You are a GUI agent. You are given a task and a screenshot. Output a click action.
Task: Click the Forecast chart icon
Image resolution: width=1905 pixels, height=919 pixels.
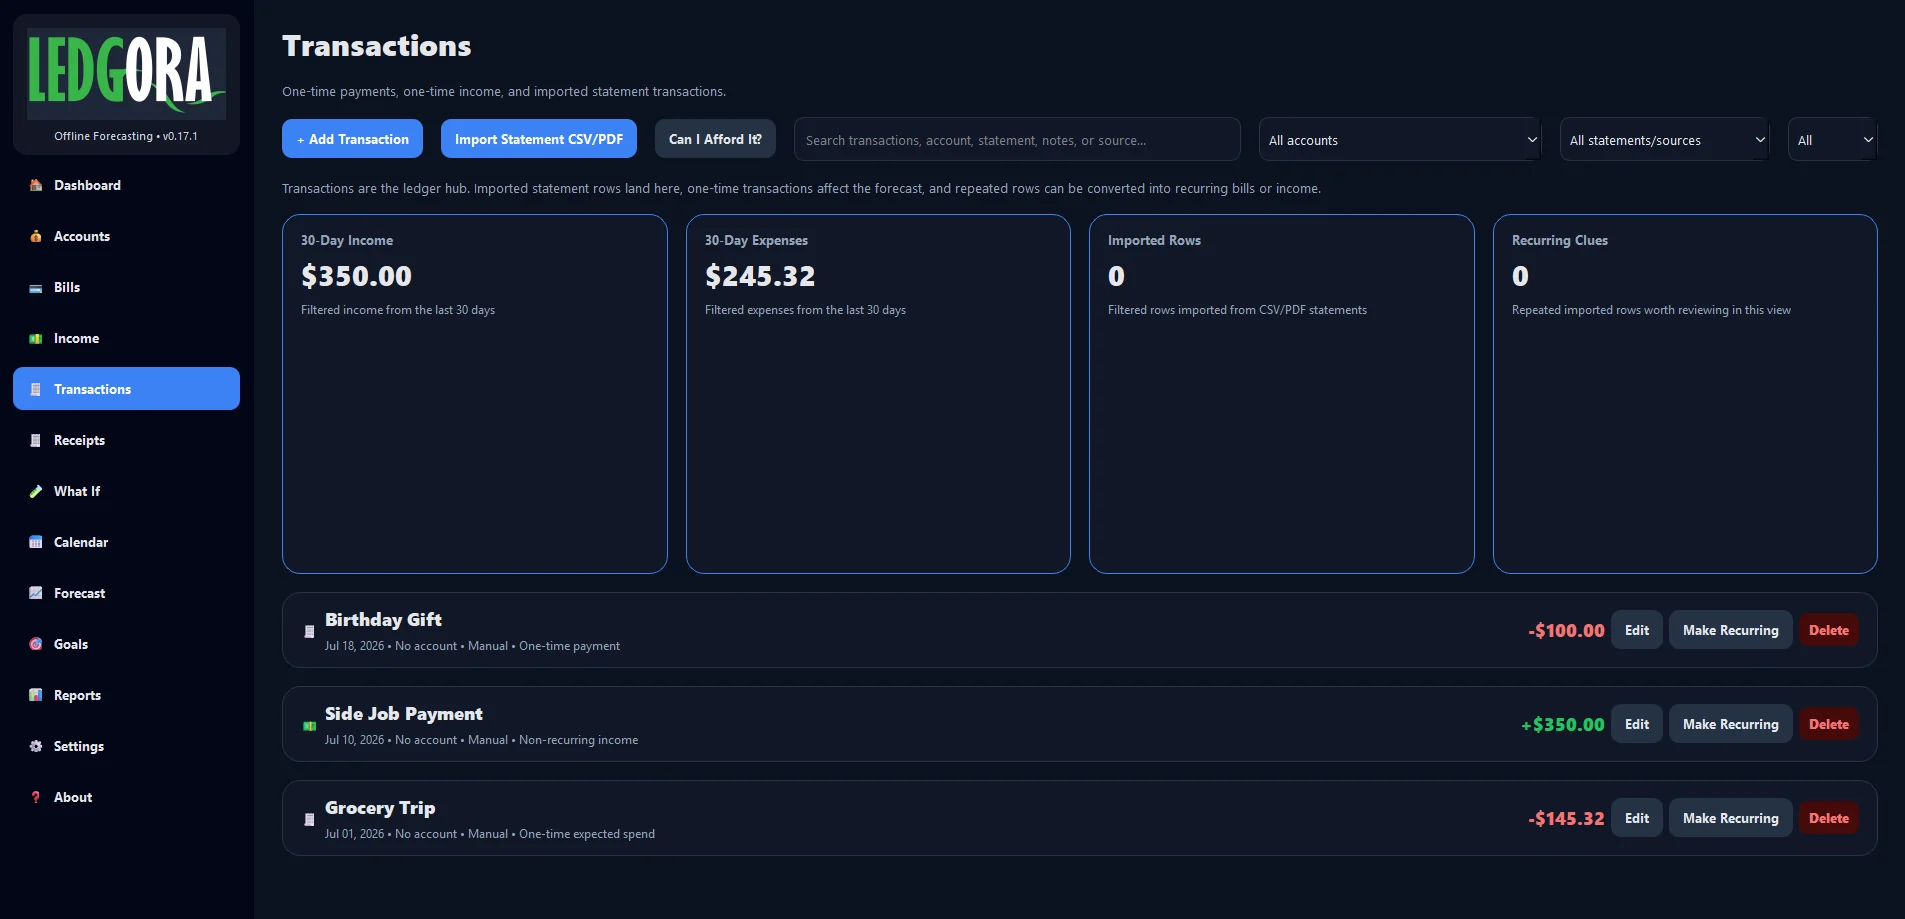click(36, 593)
